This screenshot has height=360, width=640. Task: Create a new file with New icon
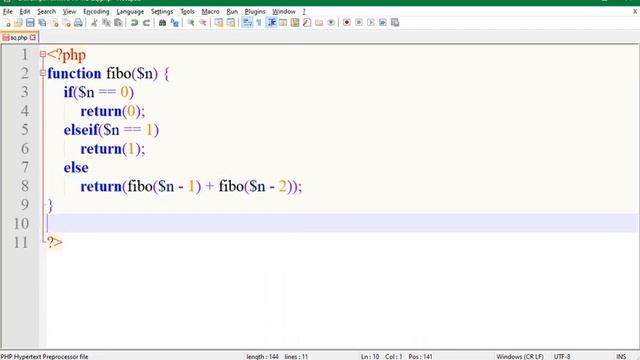(x=7, y=23)
